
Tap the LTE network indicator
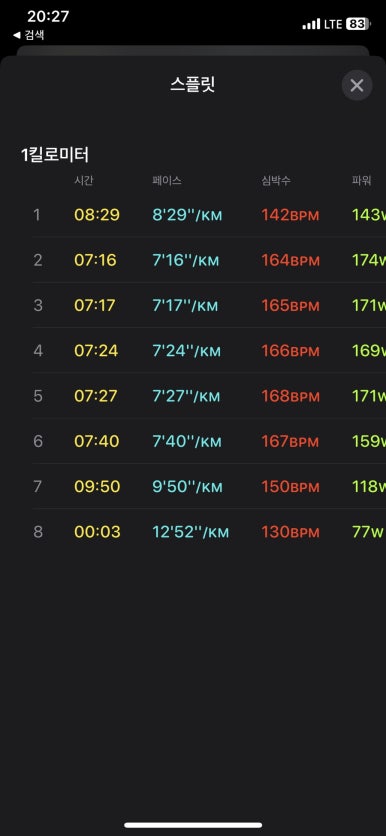pos(333,24)
